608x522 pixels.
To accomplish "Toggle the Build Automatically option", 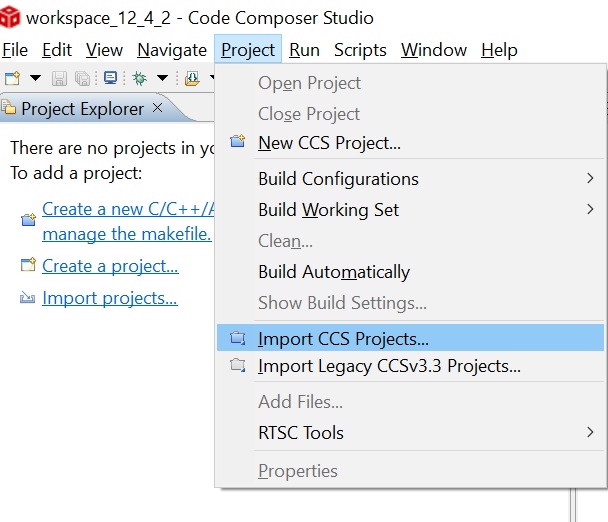I will coord(334,272).
